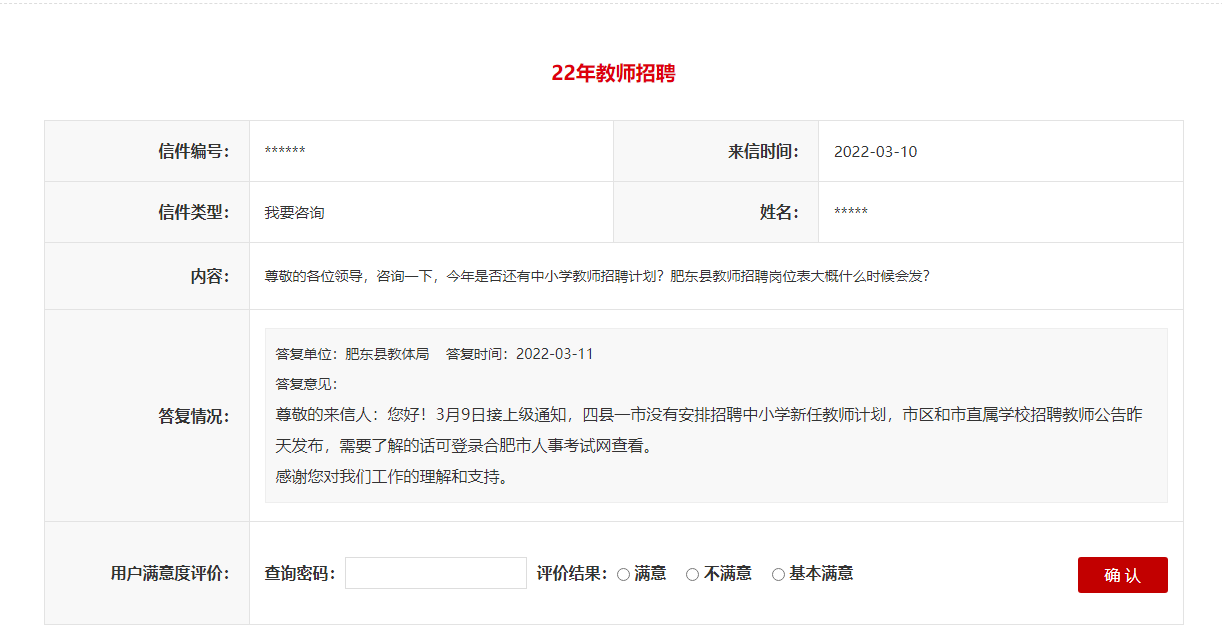Select the 满意 radio button

624,574
